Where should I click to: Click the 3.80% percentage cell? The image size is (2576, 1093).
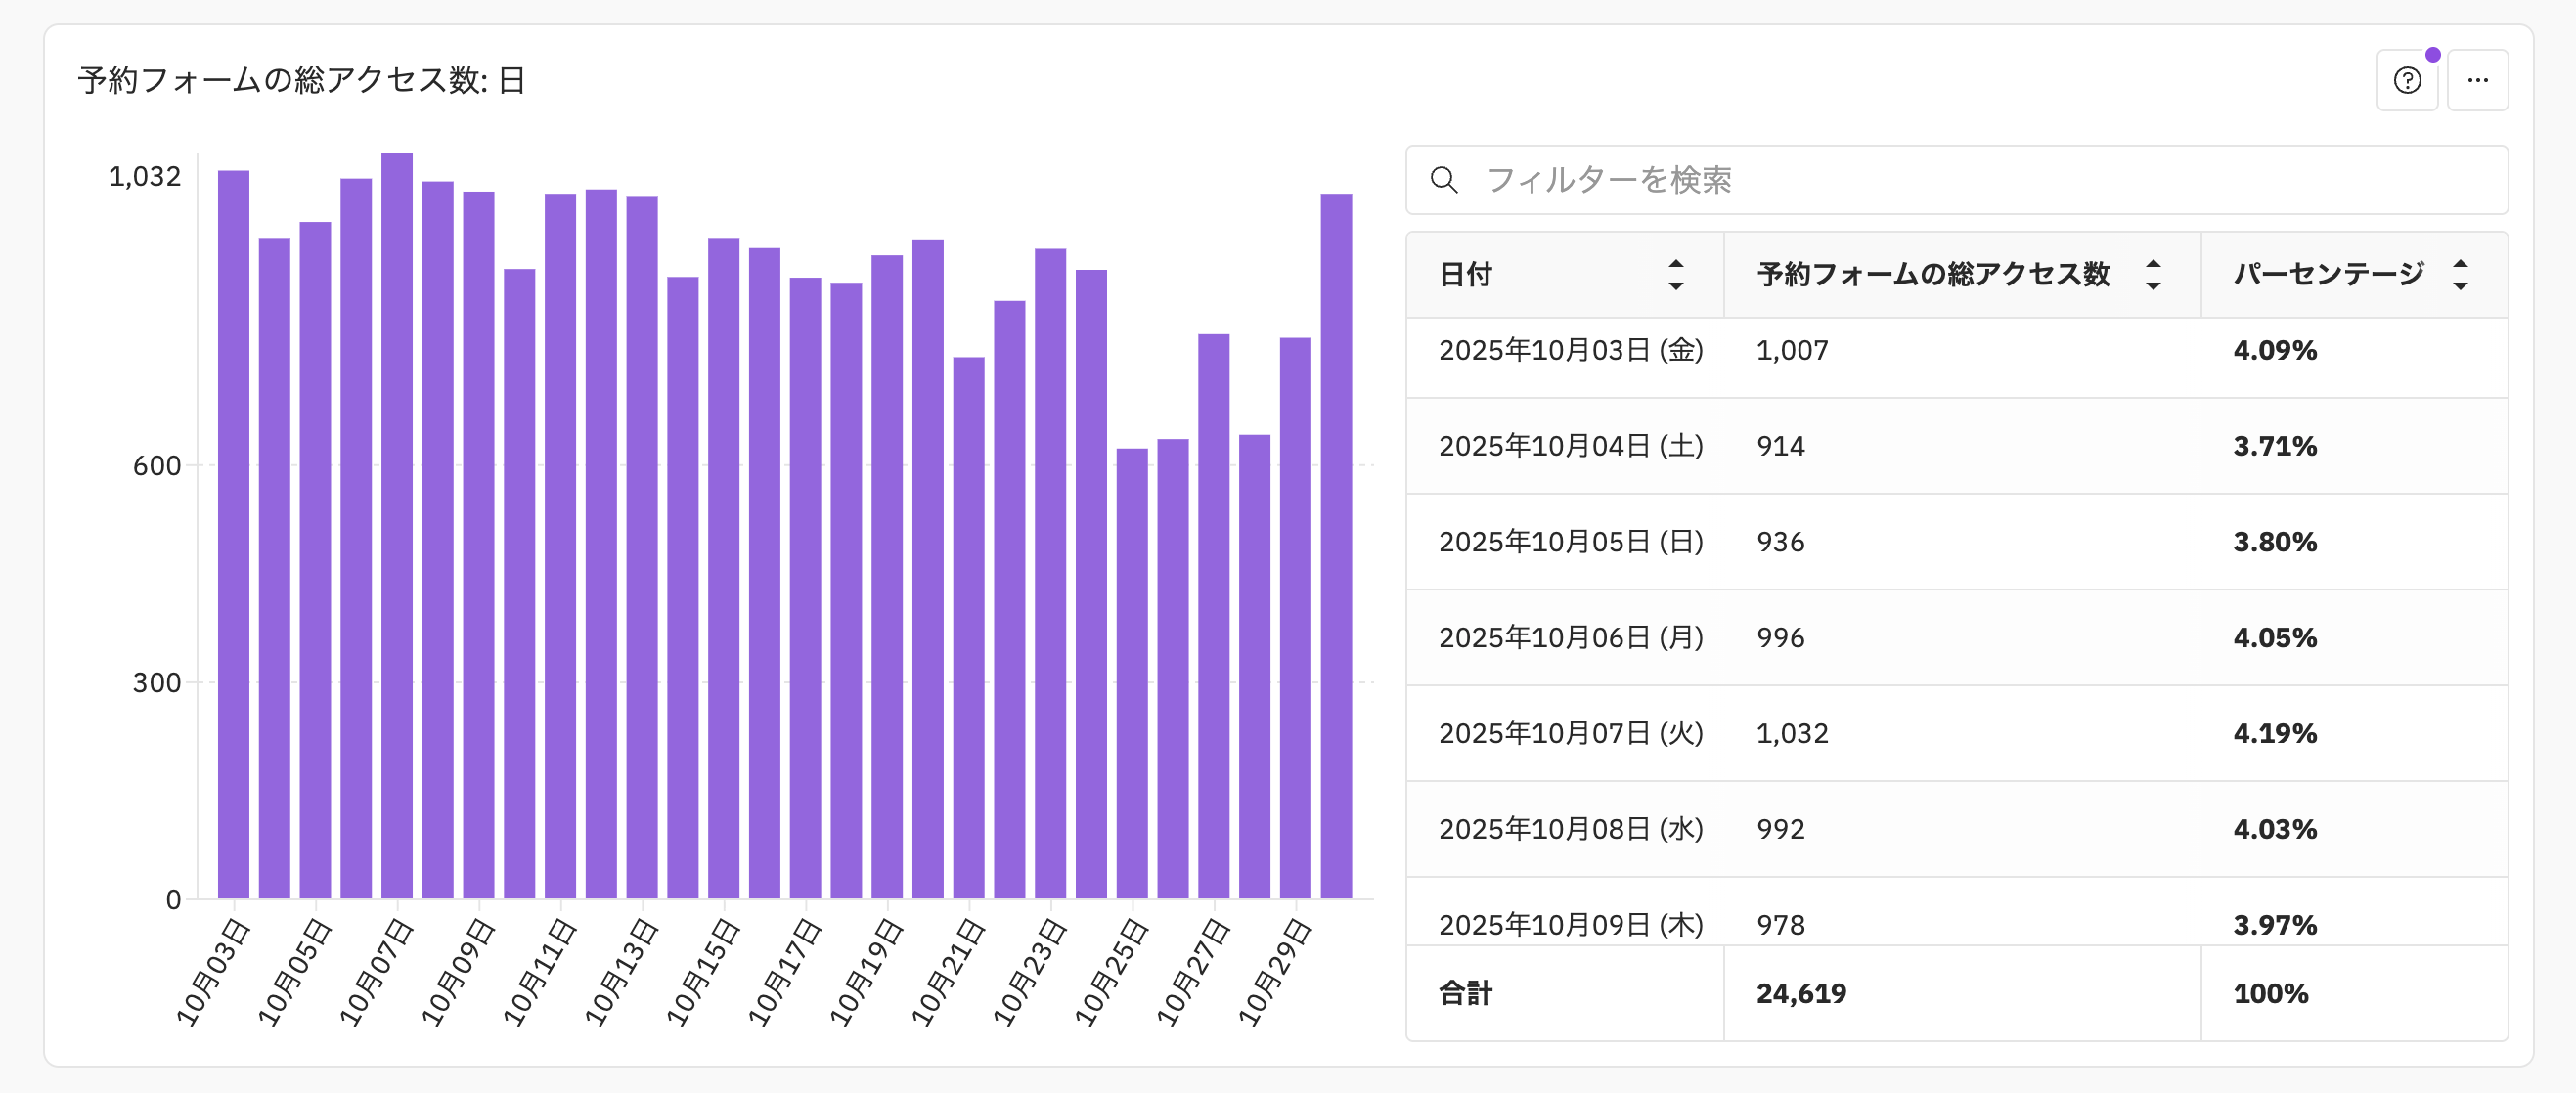point(2275,542)
